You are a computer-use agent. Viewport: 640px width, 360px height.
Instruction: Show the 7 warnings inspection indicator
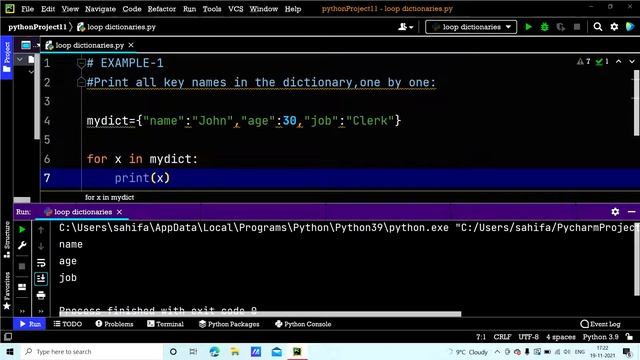[584, 62]
